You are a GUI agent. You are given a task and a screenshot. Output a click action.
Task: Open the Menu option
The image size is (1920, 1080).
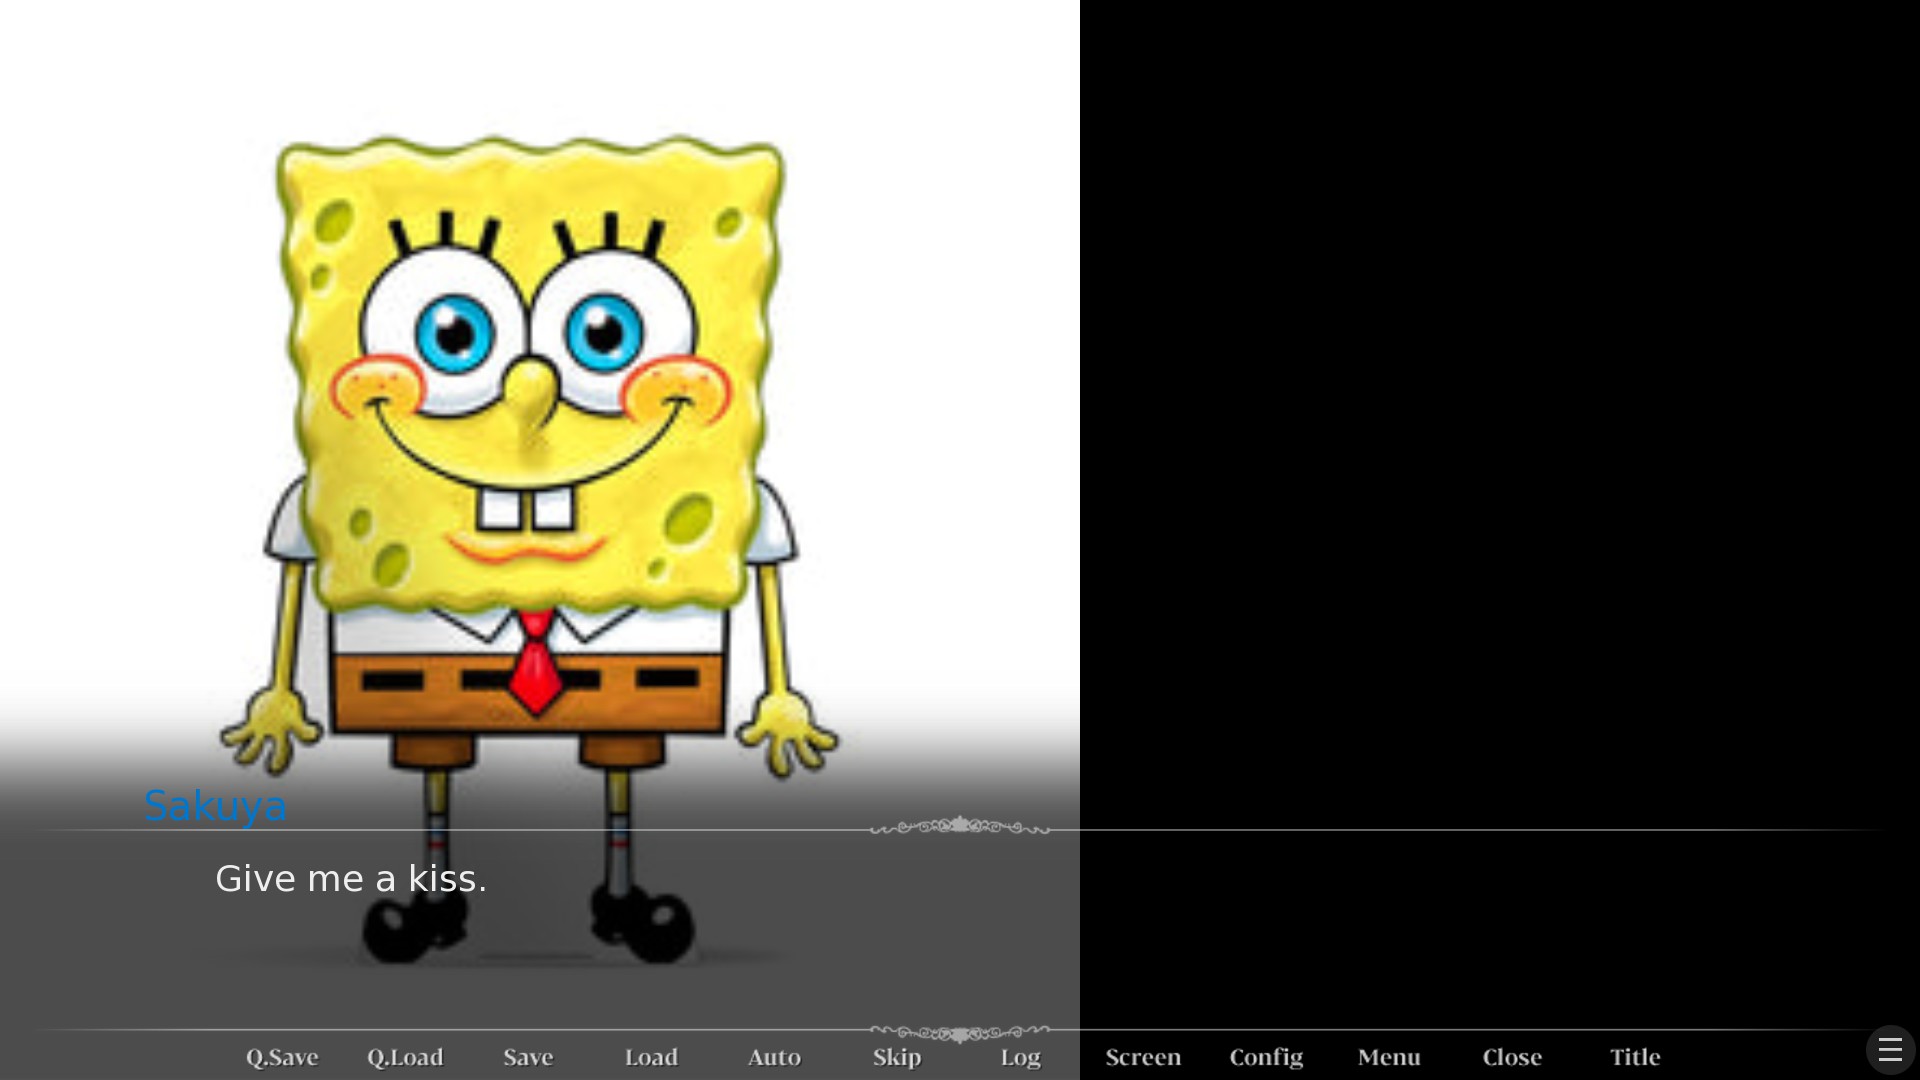(x=1389, y=1057)
